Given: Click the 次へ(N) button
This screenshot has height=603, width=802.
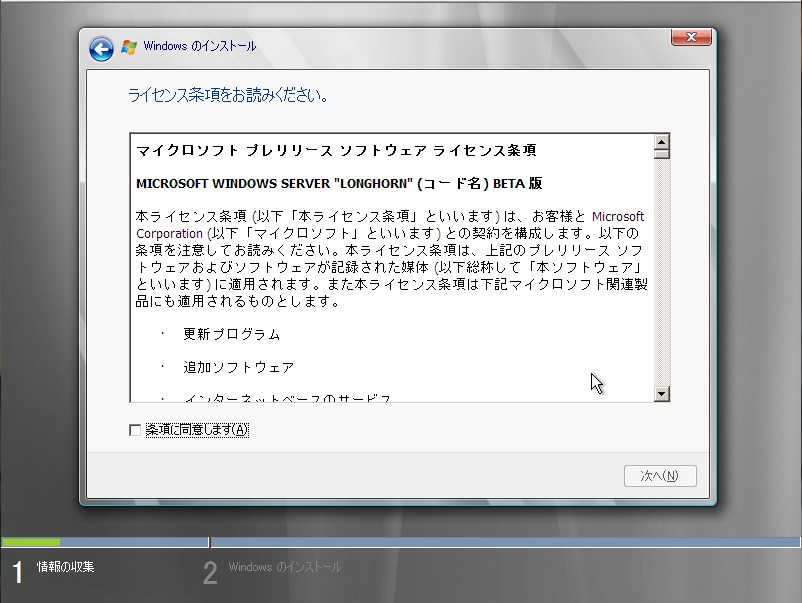Looking at the screenshot, I should (x=660, y=476).
